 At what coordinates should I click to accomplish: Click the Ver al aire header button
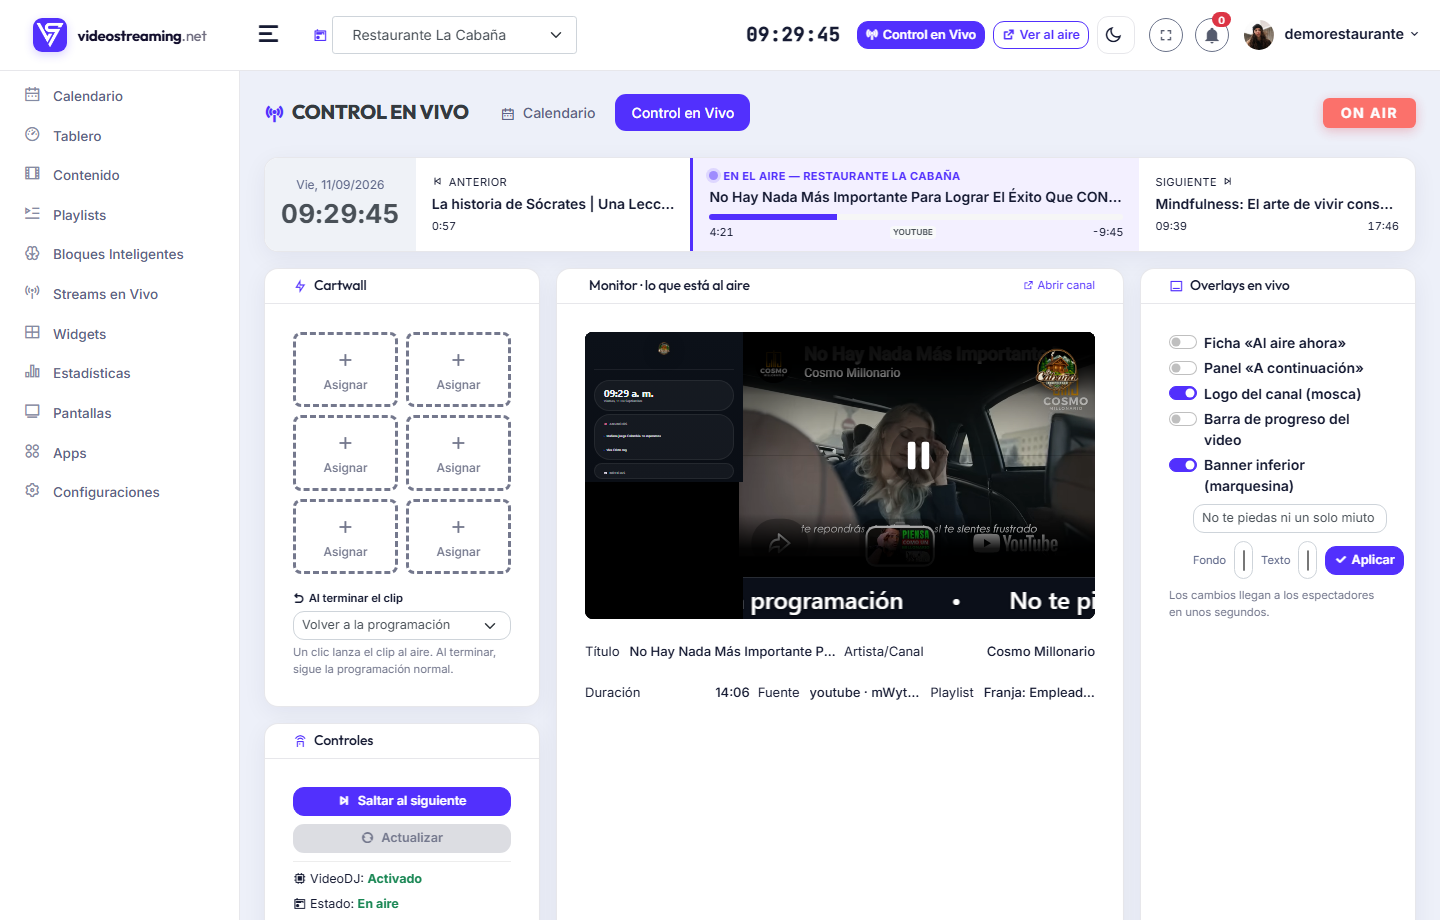coord(1041,35)
